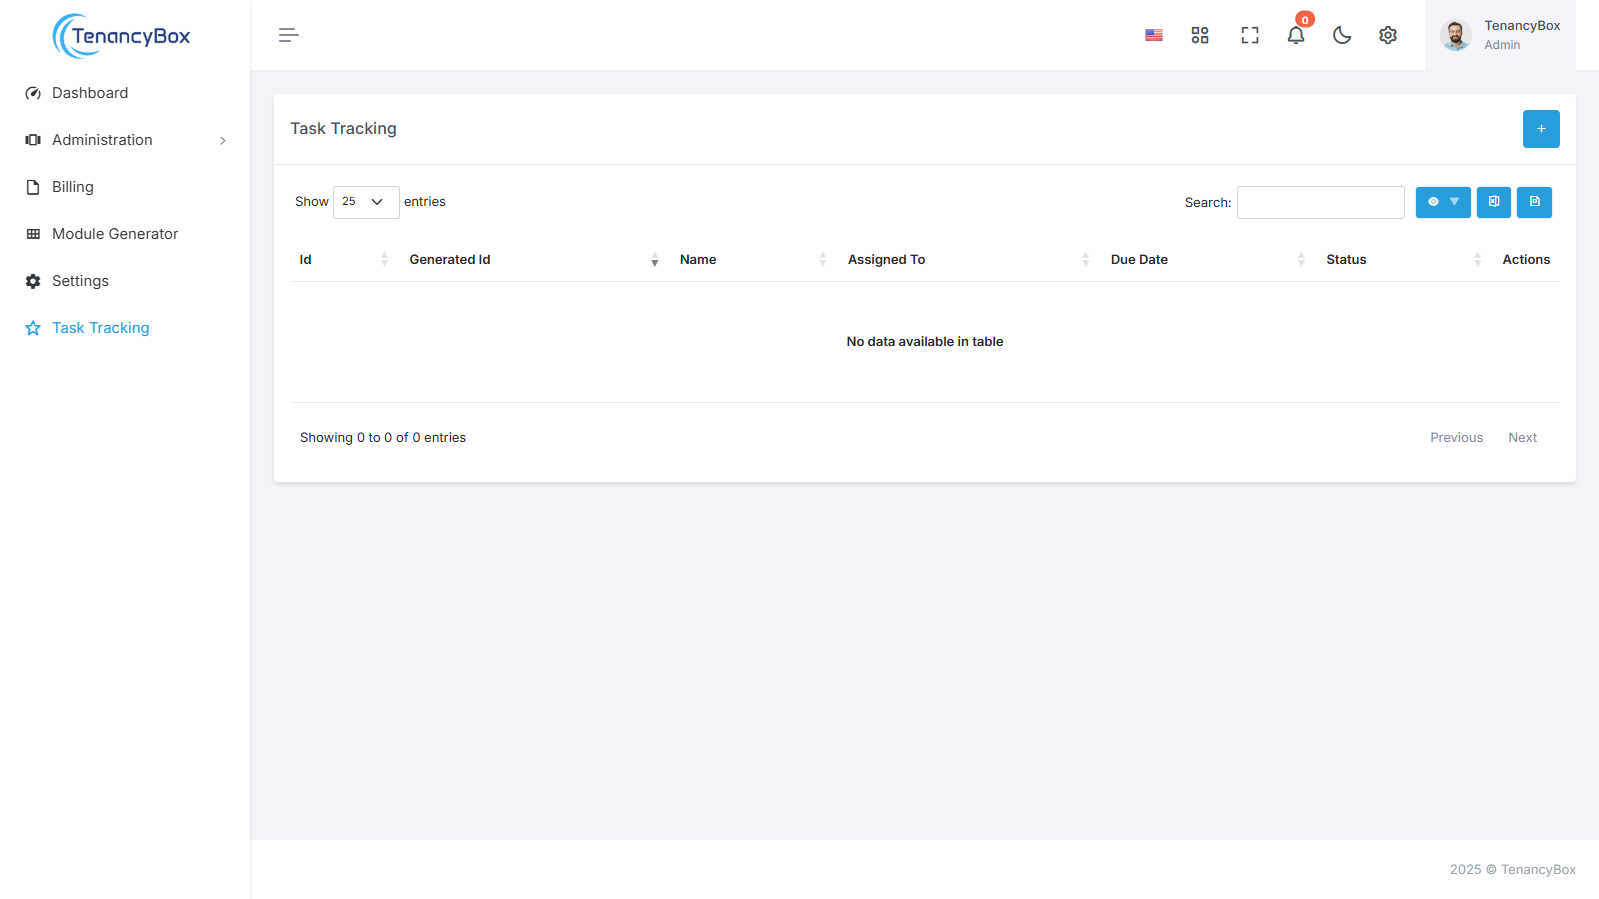
Task: Open Module Generator from the sidebar
Action: click(x=115, y=234)
